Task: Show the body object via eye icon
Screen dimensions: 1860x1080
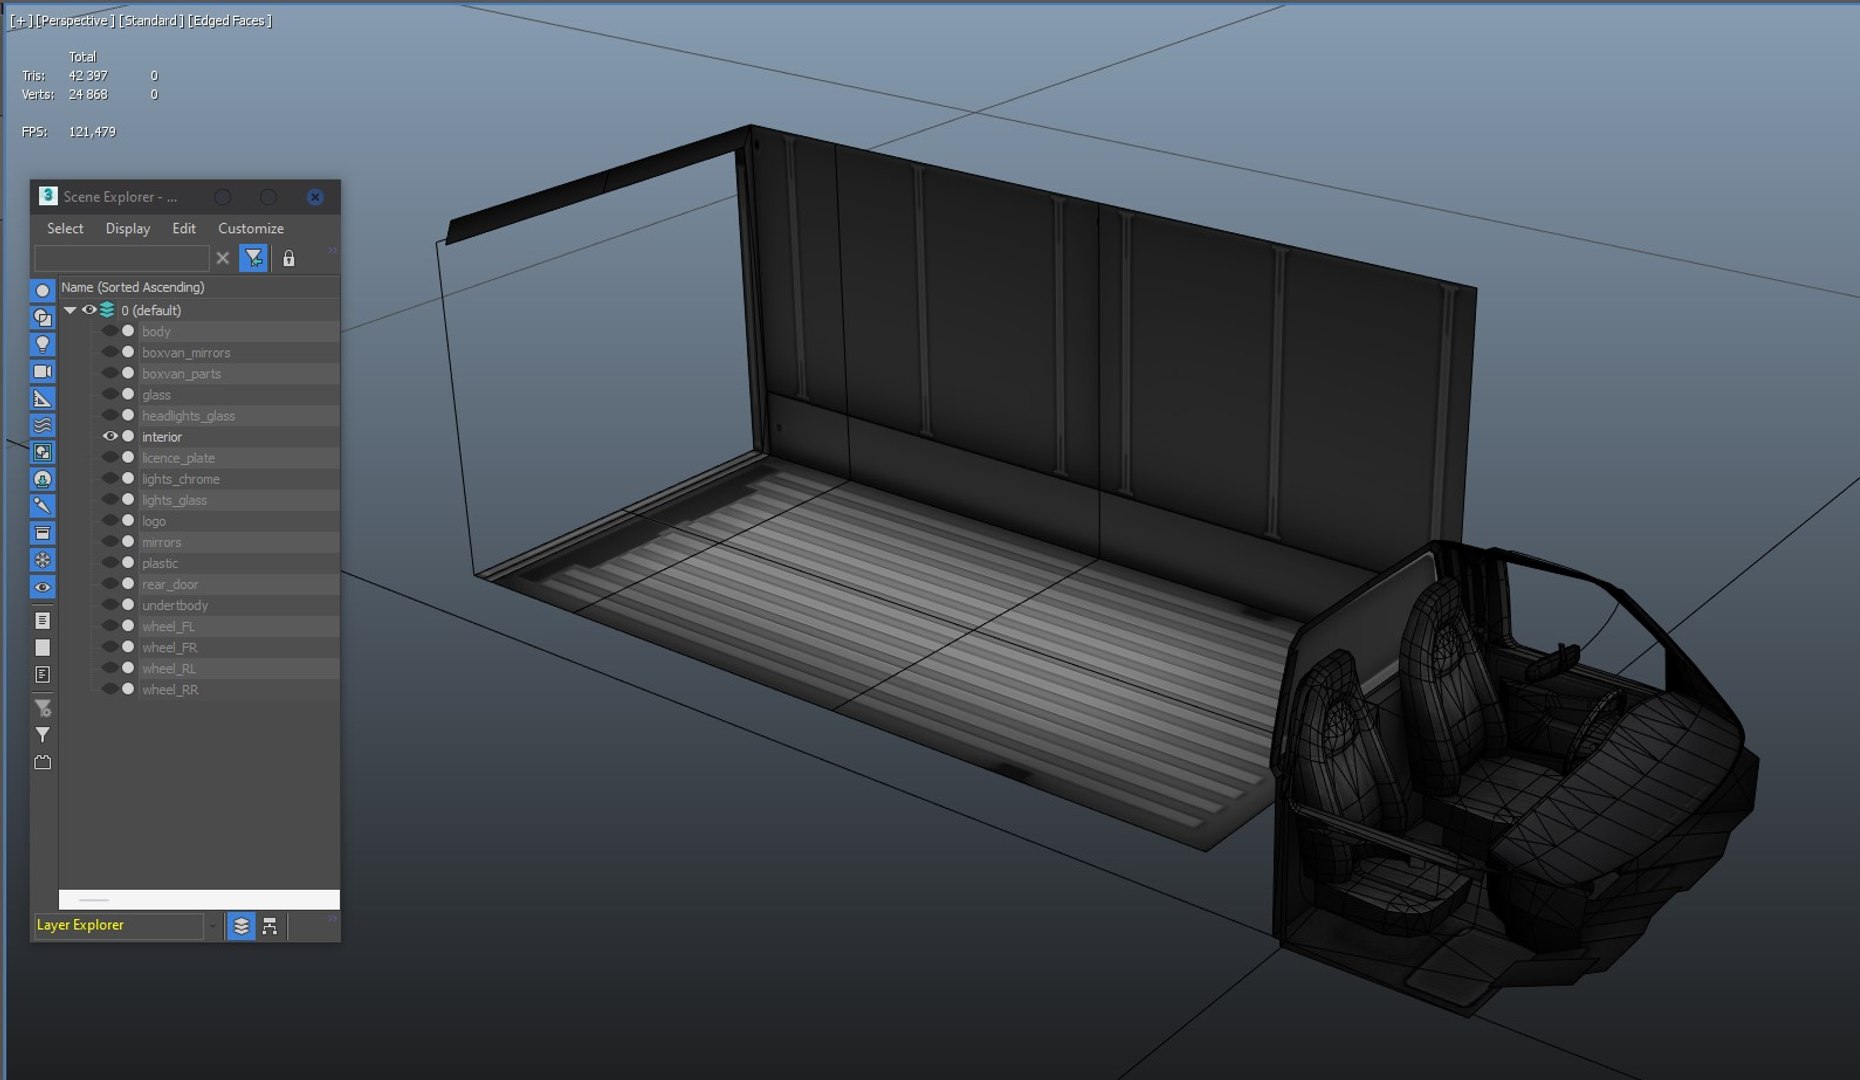Action: pos(110,331)
